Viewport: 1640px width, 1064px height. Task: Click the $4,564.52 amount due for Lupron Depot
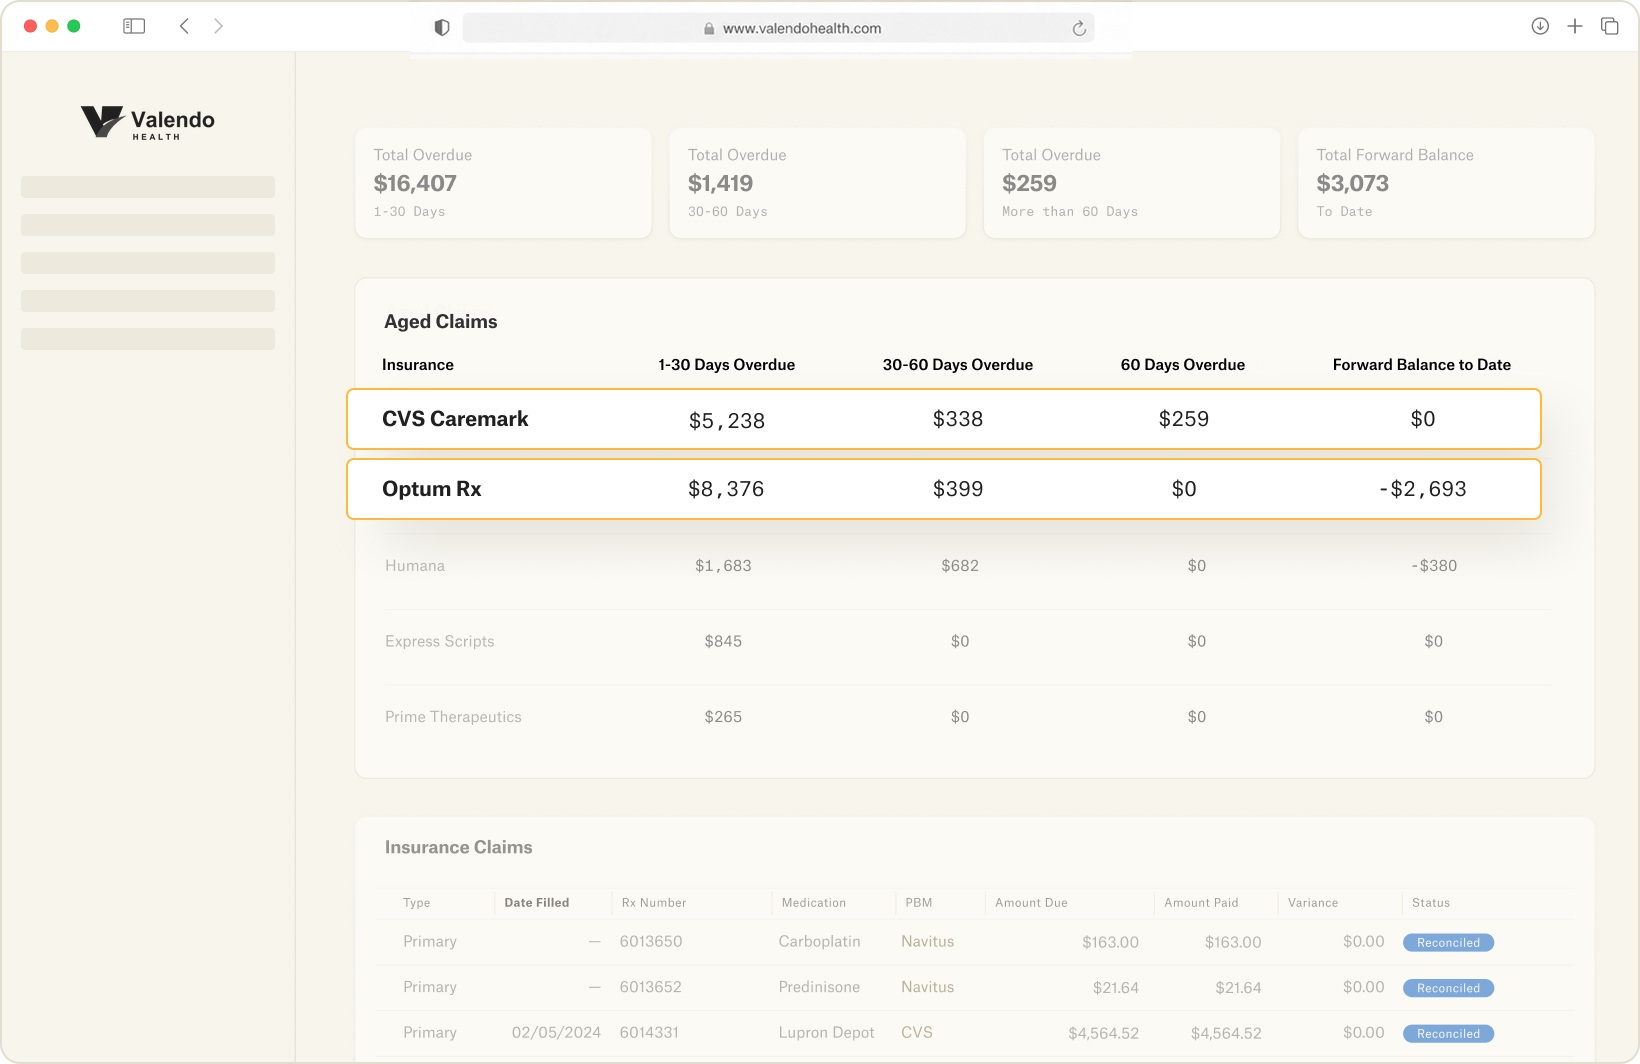(1104, 1033)
